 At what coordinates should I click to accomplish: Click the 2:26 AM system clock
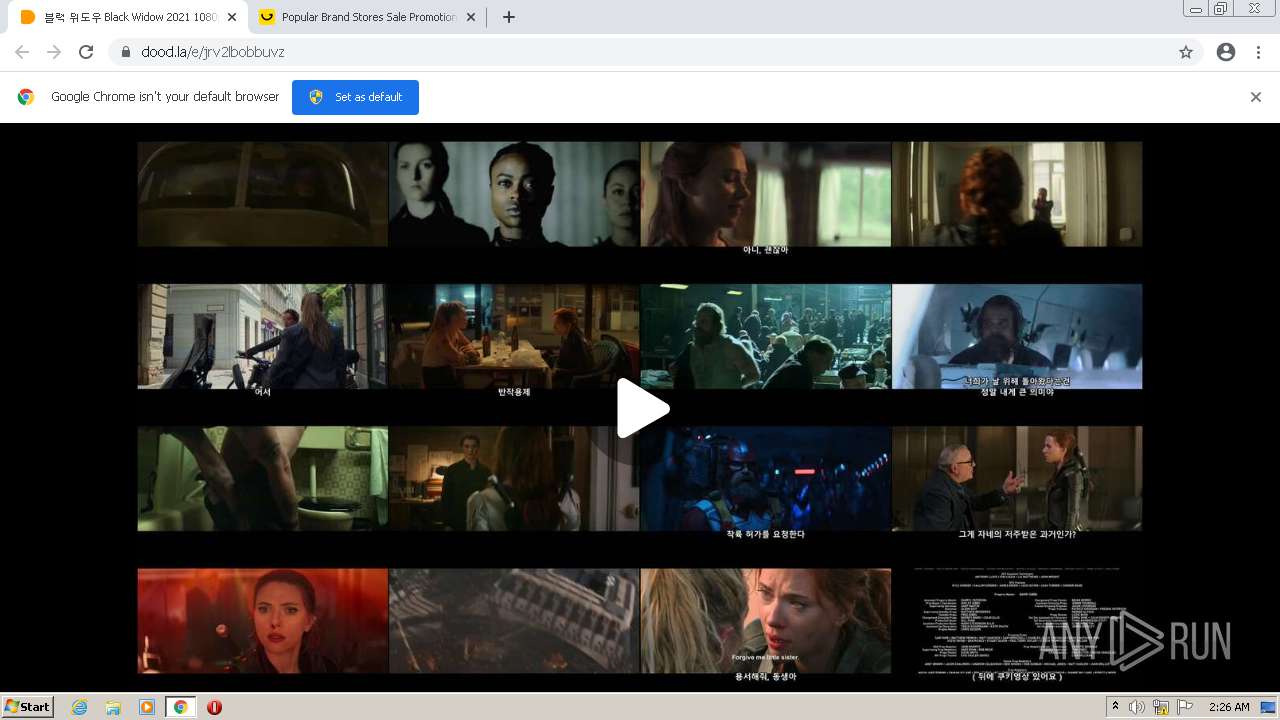coord(1229,707)
